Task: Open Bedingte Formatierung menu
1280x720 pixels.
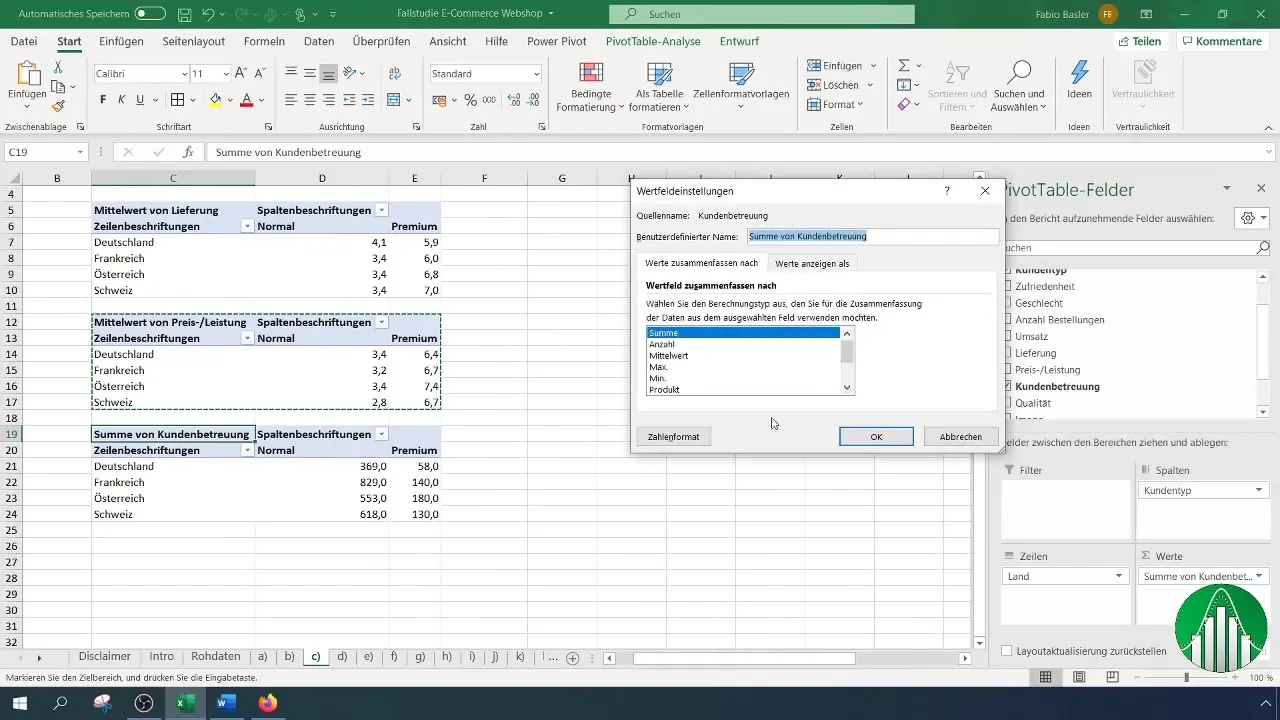Action: [590, 87]
